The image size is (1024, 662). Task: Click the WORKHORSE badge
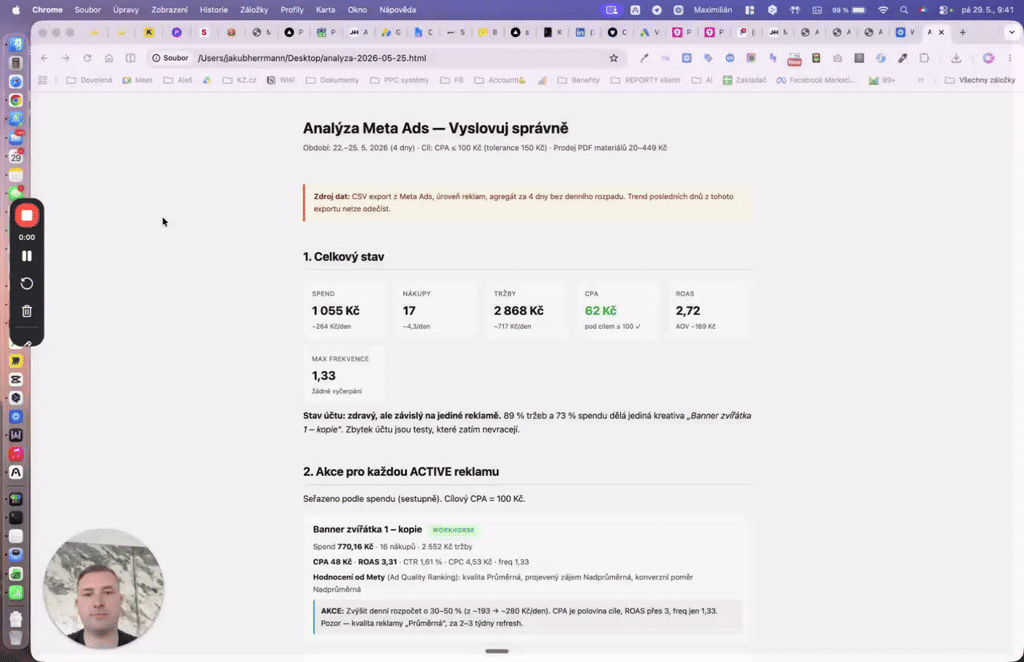click(x=453, y=530)
